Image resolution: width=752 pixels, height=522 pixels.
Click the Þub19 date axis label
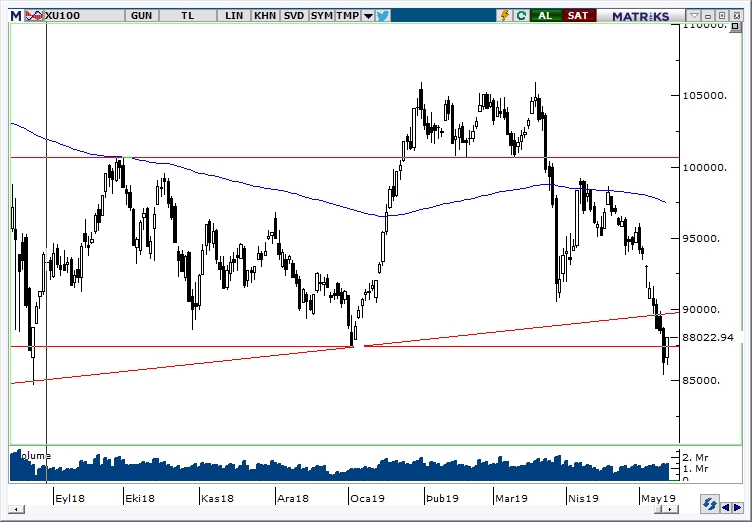442,498
